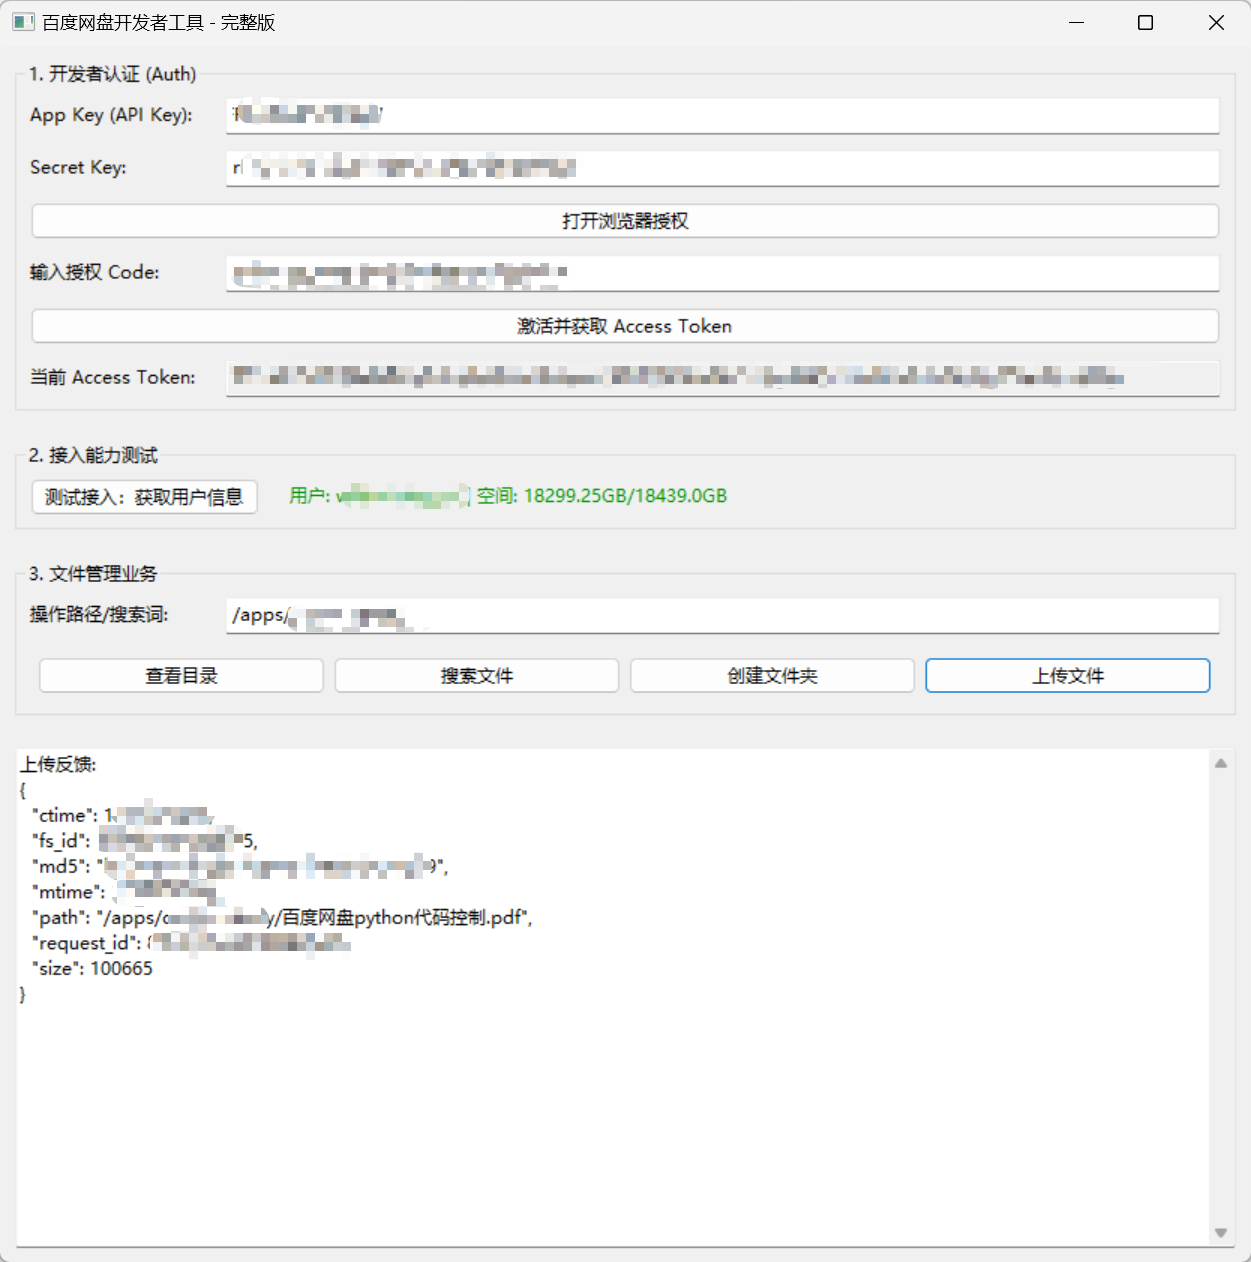Click the application icon in title bar
The height and width of the screenshot is (1262, 1251).
pyautogui.click(x=23, y=22)
